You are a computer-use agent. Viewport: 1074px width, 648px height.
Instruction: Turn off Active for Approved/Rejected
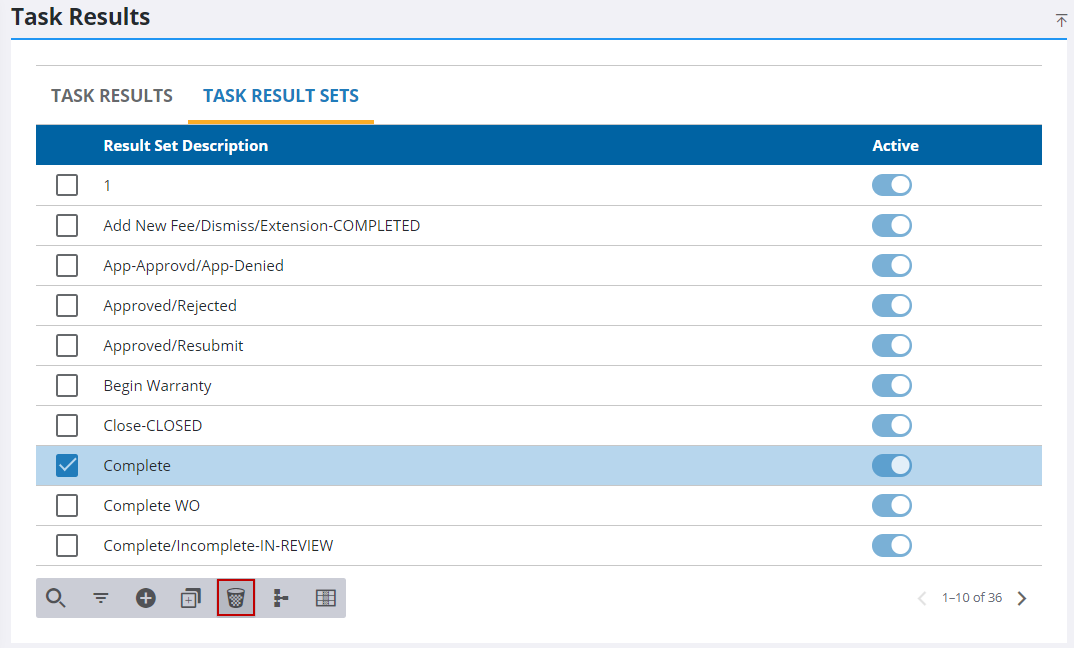click(x=892, y=306)
